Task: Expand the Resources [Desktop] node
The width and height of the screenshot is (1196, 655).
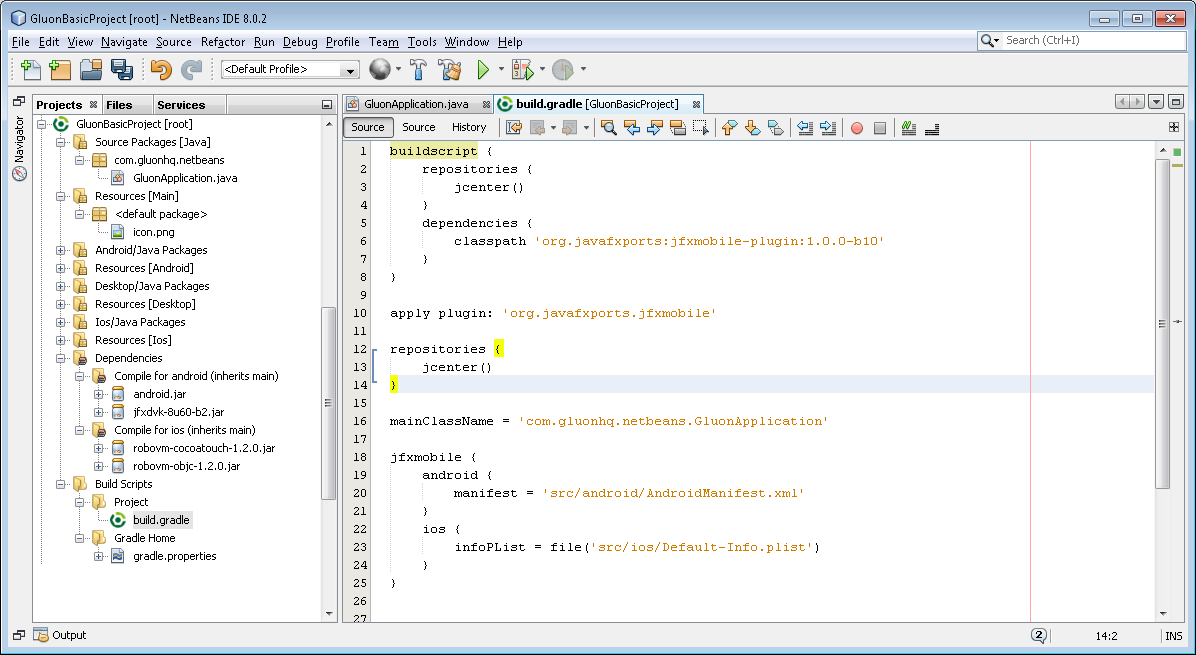Action: 60,304
